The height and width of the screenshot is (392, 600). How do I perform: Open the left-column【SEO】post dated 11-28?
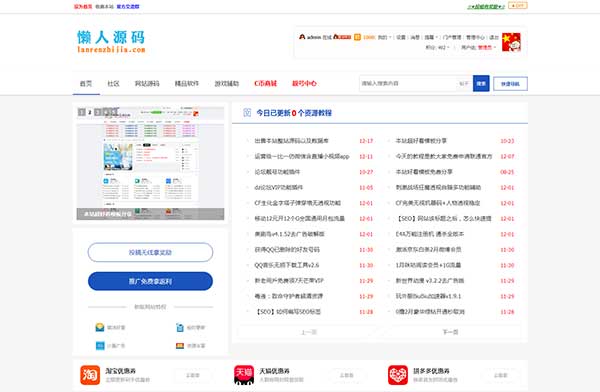288,312
